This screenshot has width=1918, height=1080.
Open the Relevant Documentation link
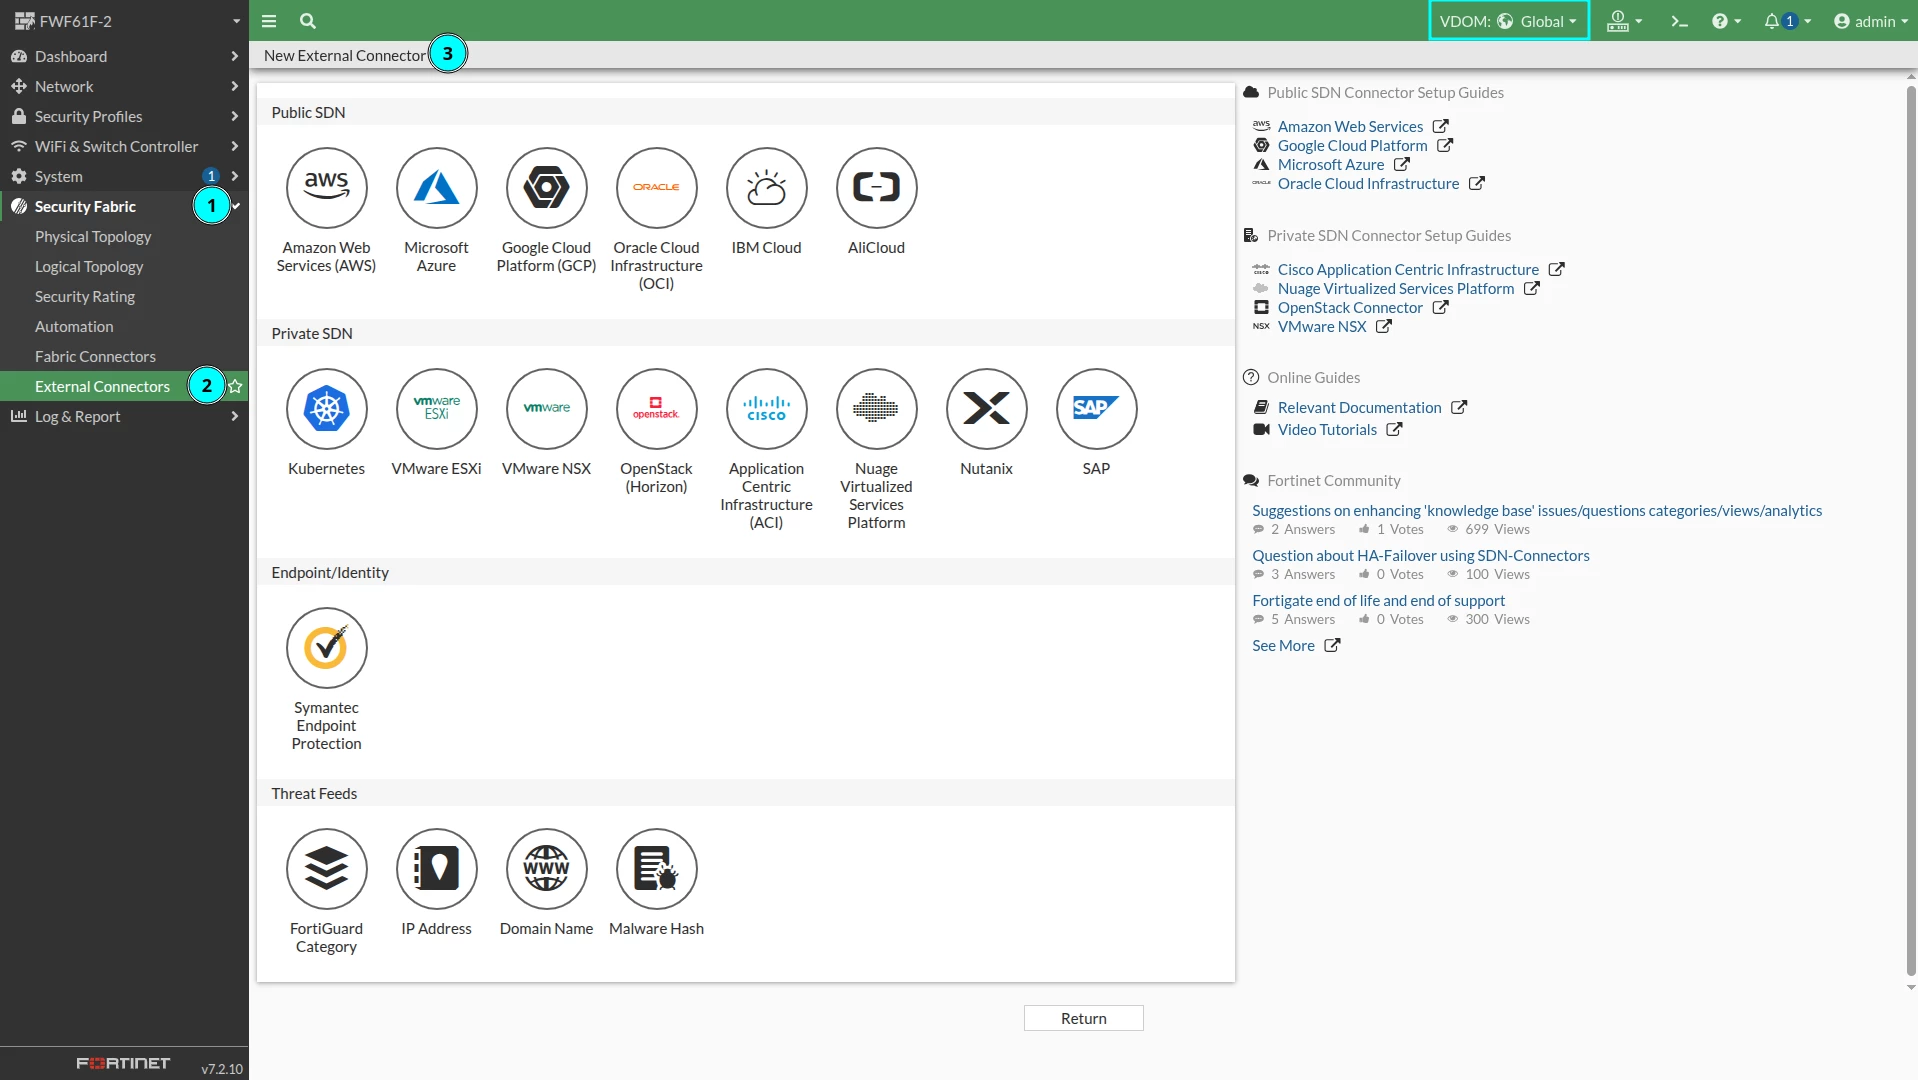point(1360,408)
